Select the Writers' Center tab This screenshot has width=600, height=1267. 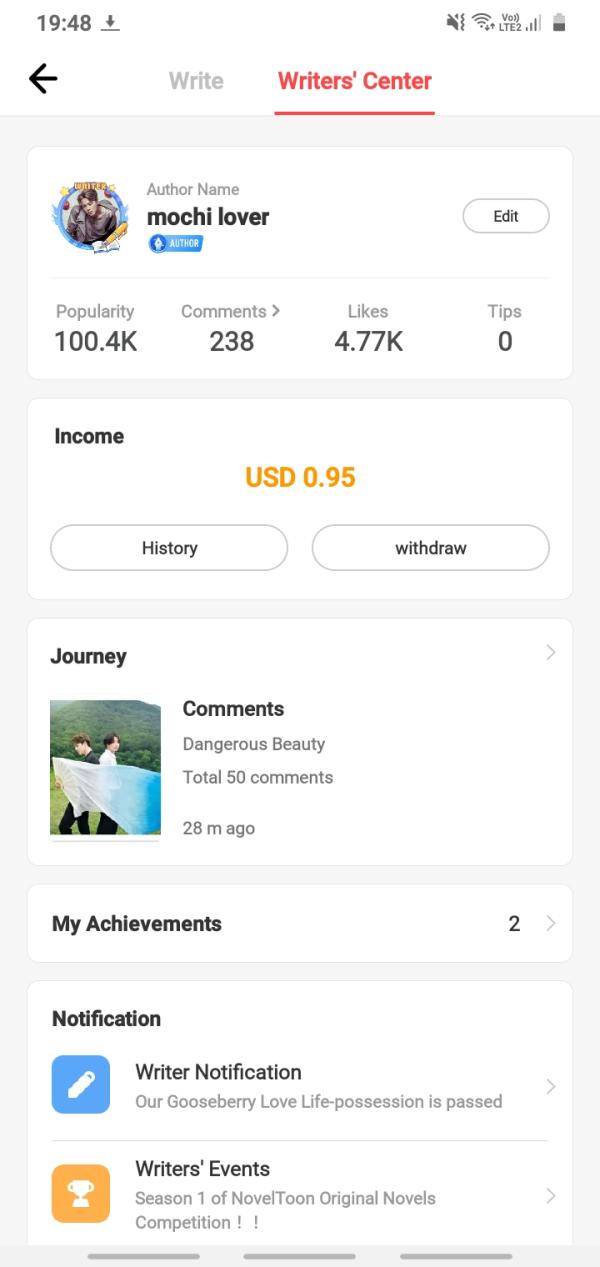pyautogui.click(x=355, y=81)
